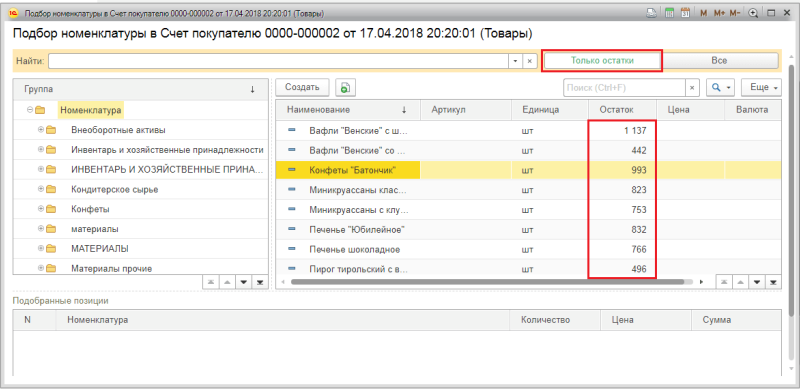
Task: Open the Найти field dropdown arrow
Action: tap(515, 61)
